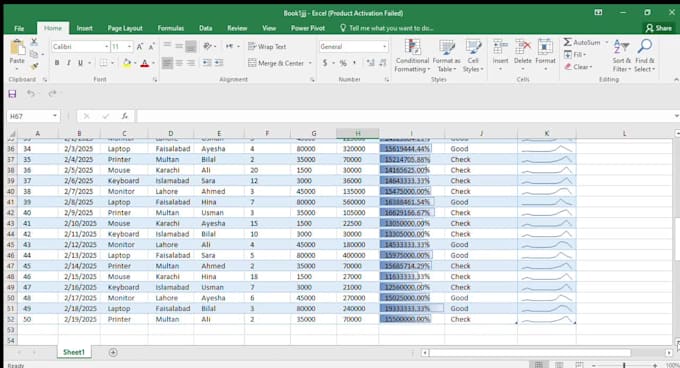
Task: Open the font size 11 dropdown
Action: tap(129, 46)
